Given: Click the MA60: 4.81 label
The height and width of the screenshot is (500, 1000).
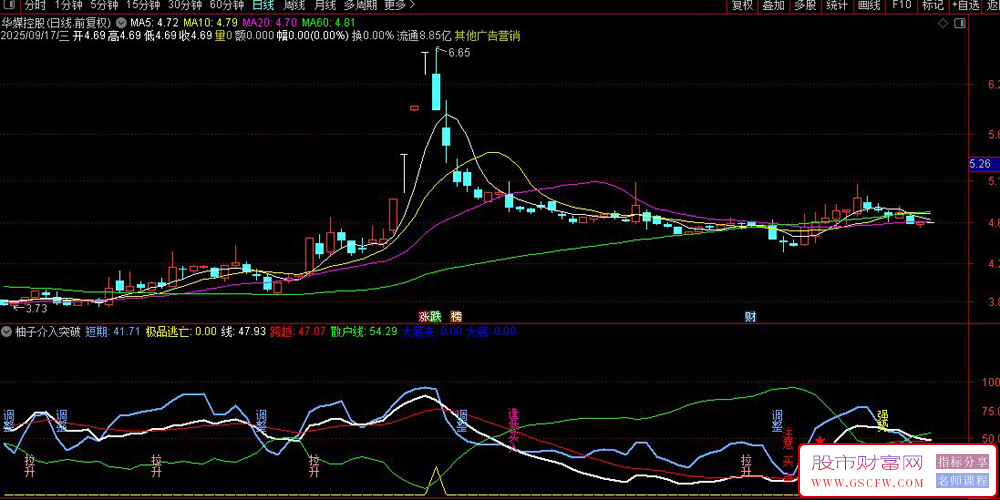Looking at the screenshot, I should pos(328,22).
